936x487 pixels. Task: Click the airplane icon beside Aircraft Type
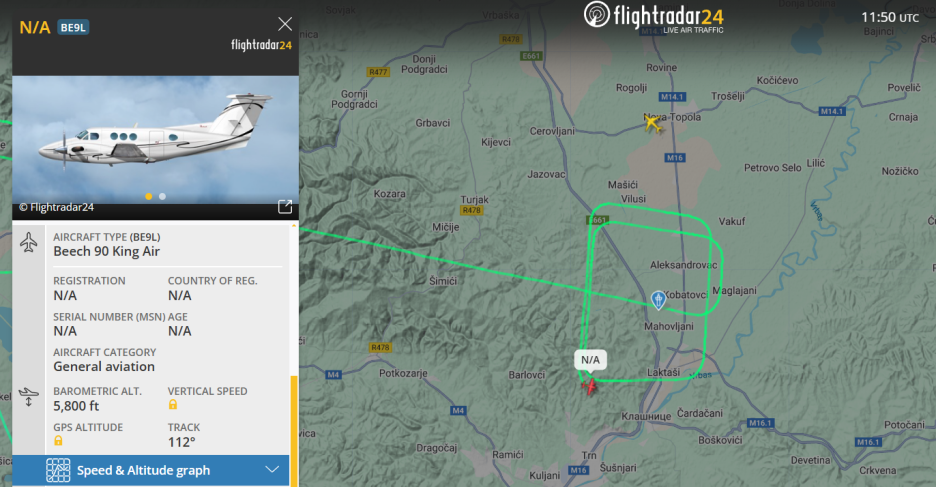29,243
